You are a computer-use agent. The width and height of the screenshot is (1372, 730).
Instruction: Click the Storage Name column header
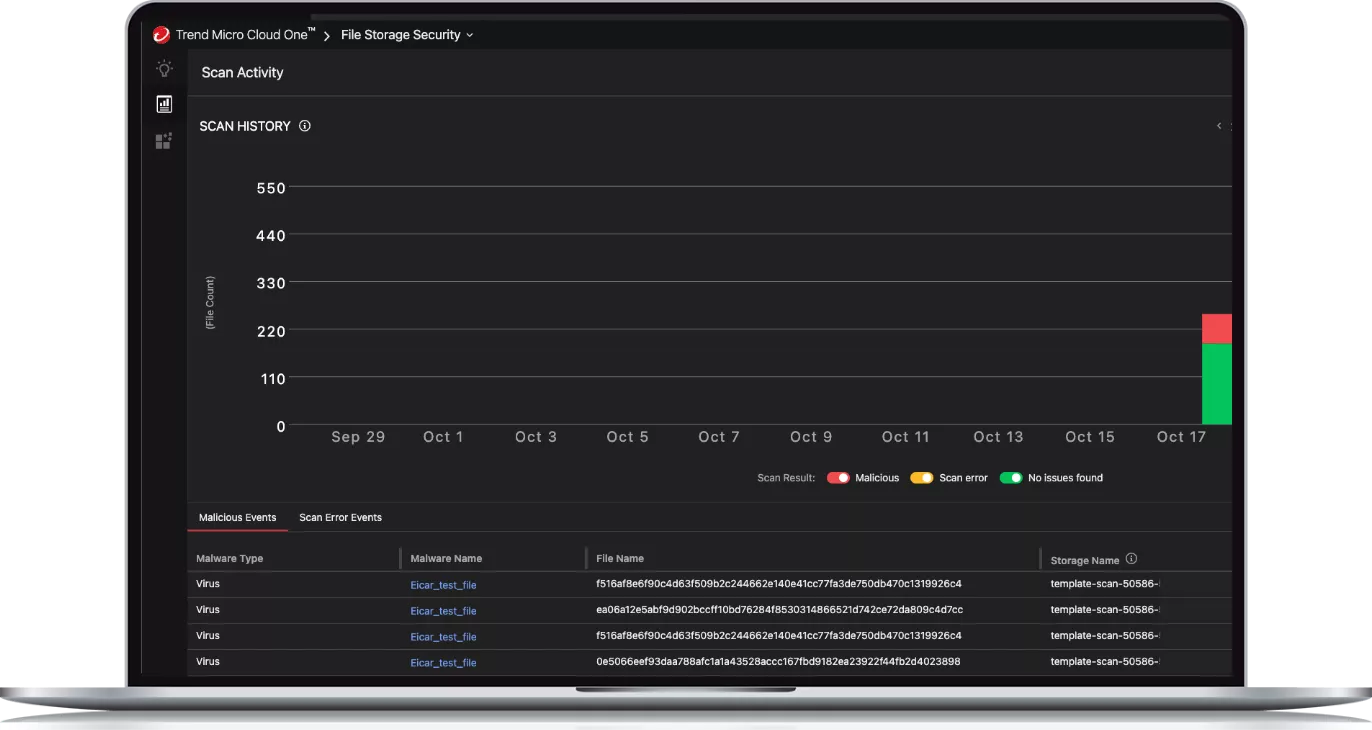pyautogui.click(x=1085, y=561)
